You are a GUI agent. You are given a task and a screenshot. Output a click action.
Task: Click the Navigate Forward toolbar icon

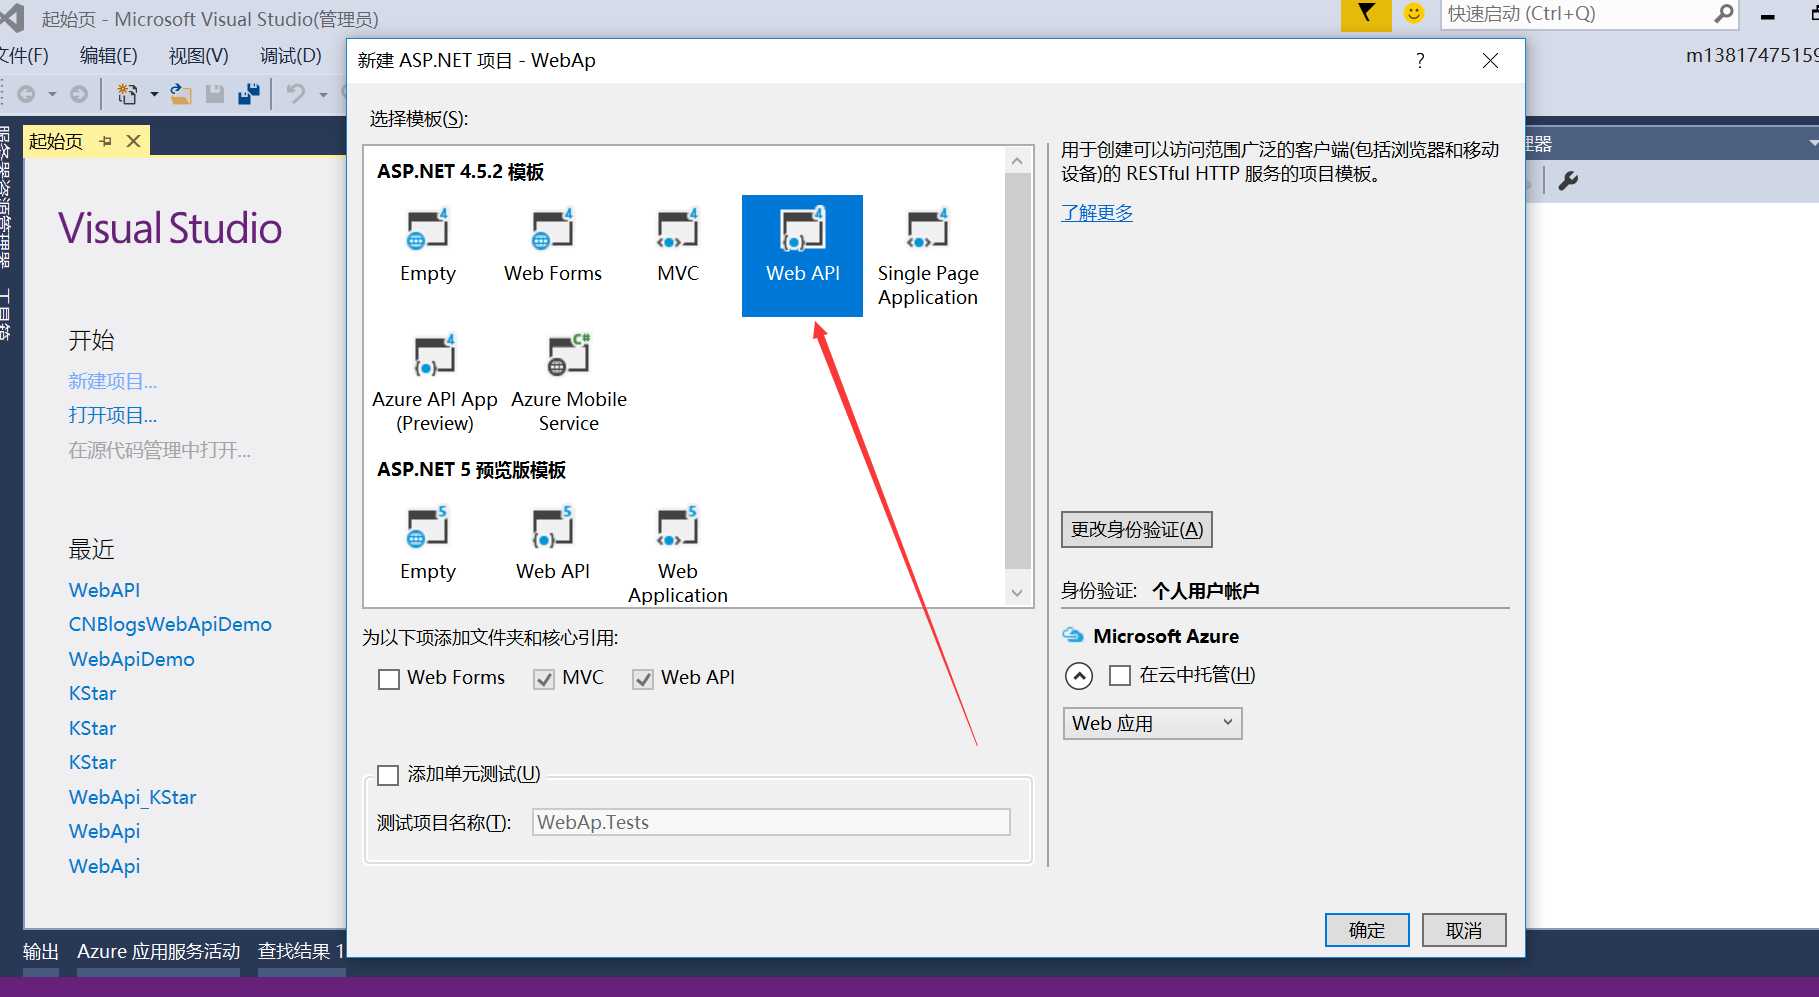(x=79, y=94)
